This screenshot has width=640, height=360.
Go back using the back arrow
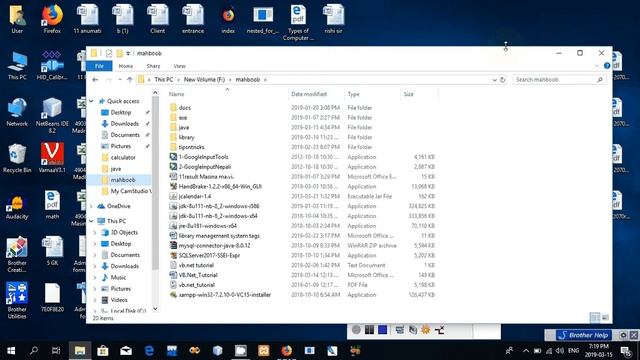(95, 80)
